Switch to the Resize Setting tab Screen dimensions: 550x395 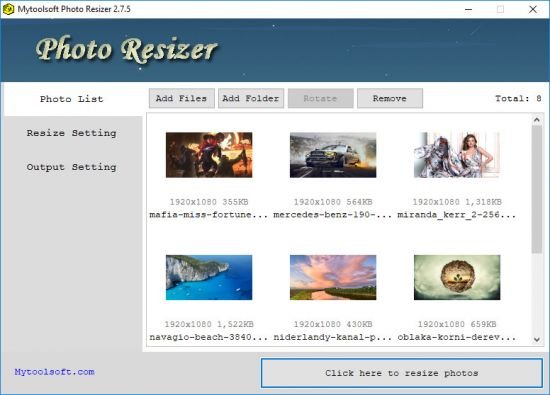point(72,133)
